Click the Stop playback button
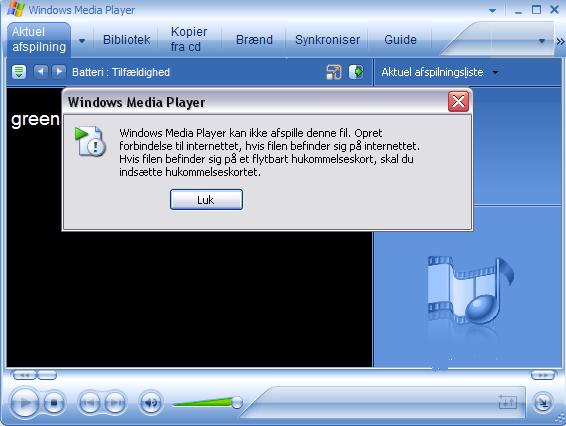 (55, 402)
